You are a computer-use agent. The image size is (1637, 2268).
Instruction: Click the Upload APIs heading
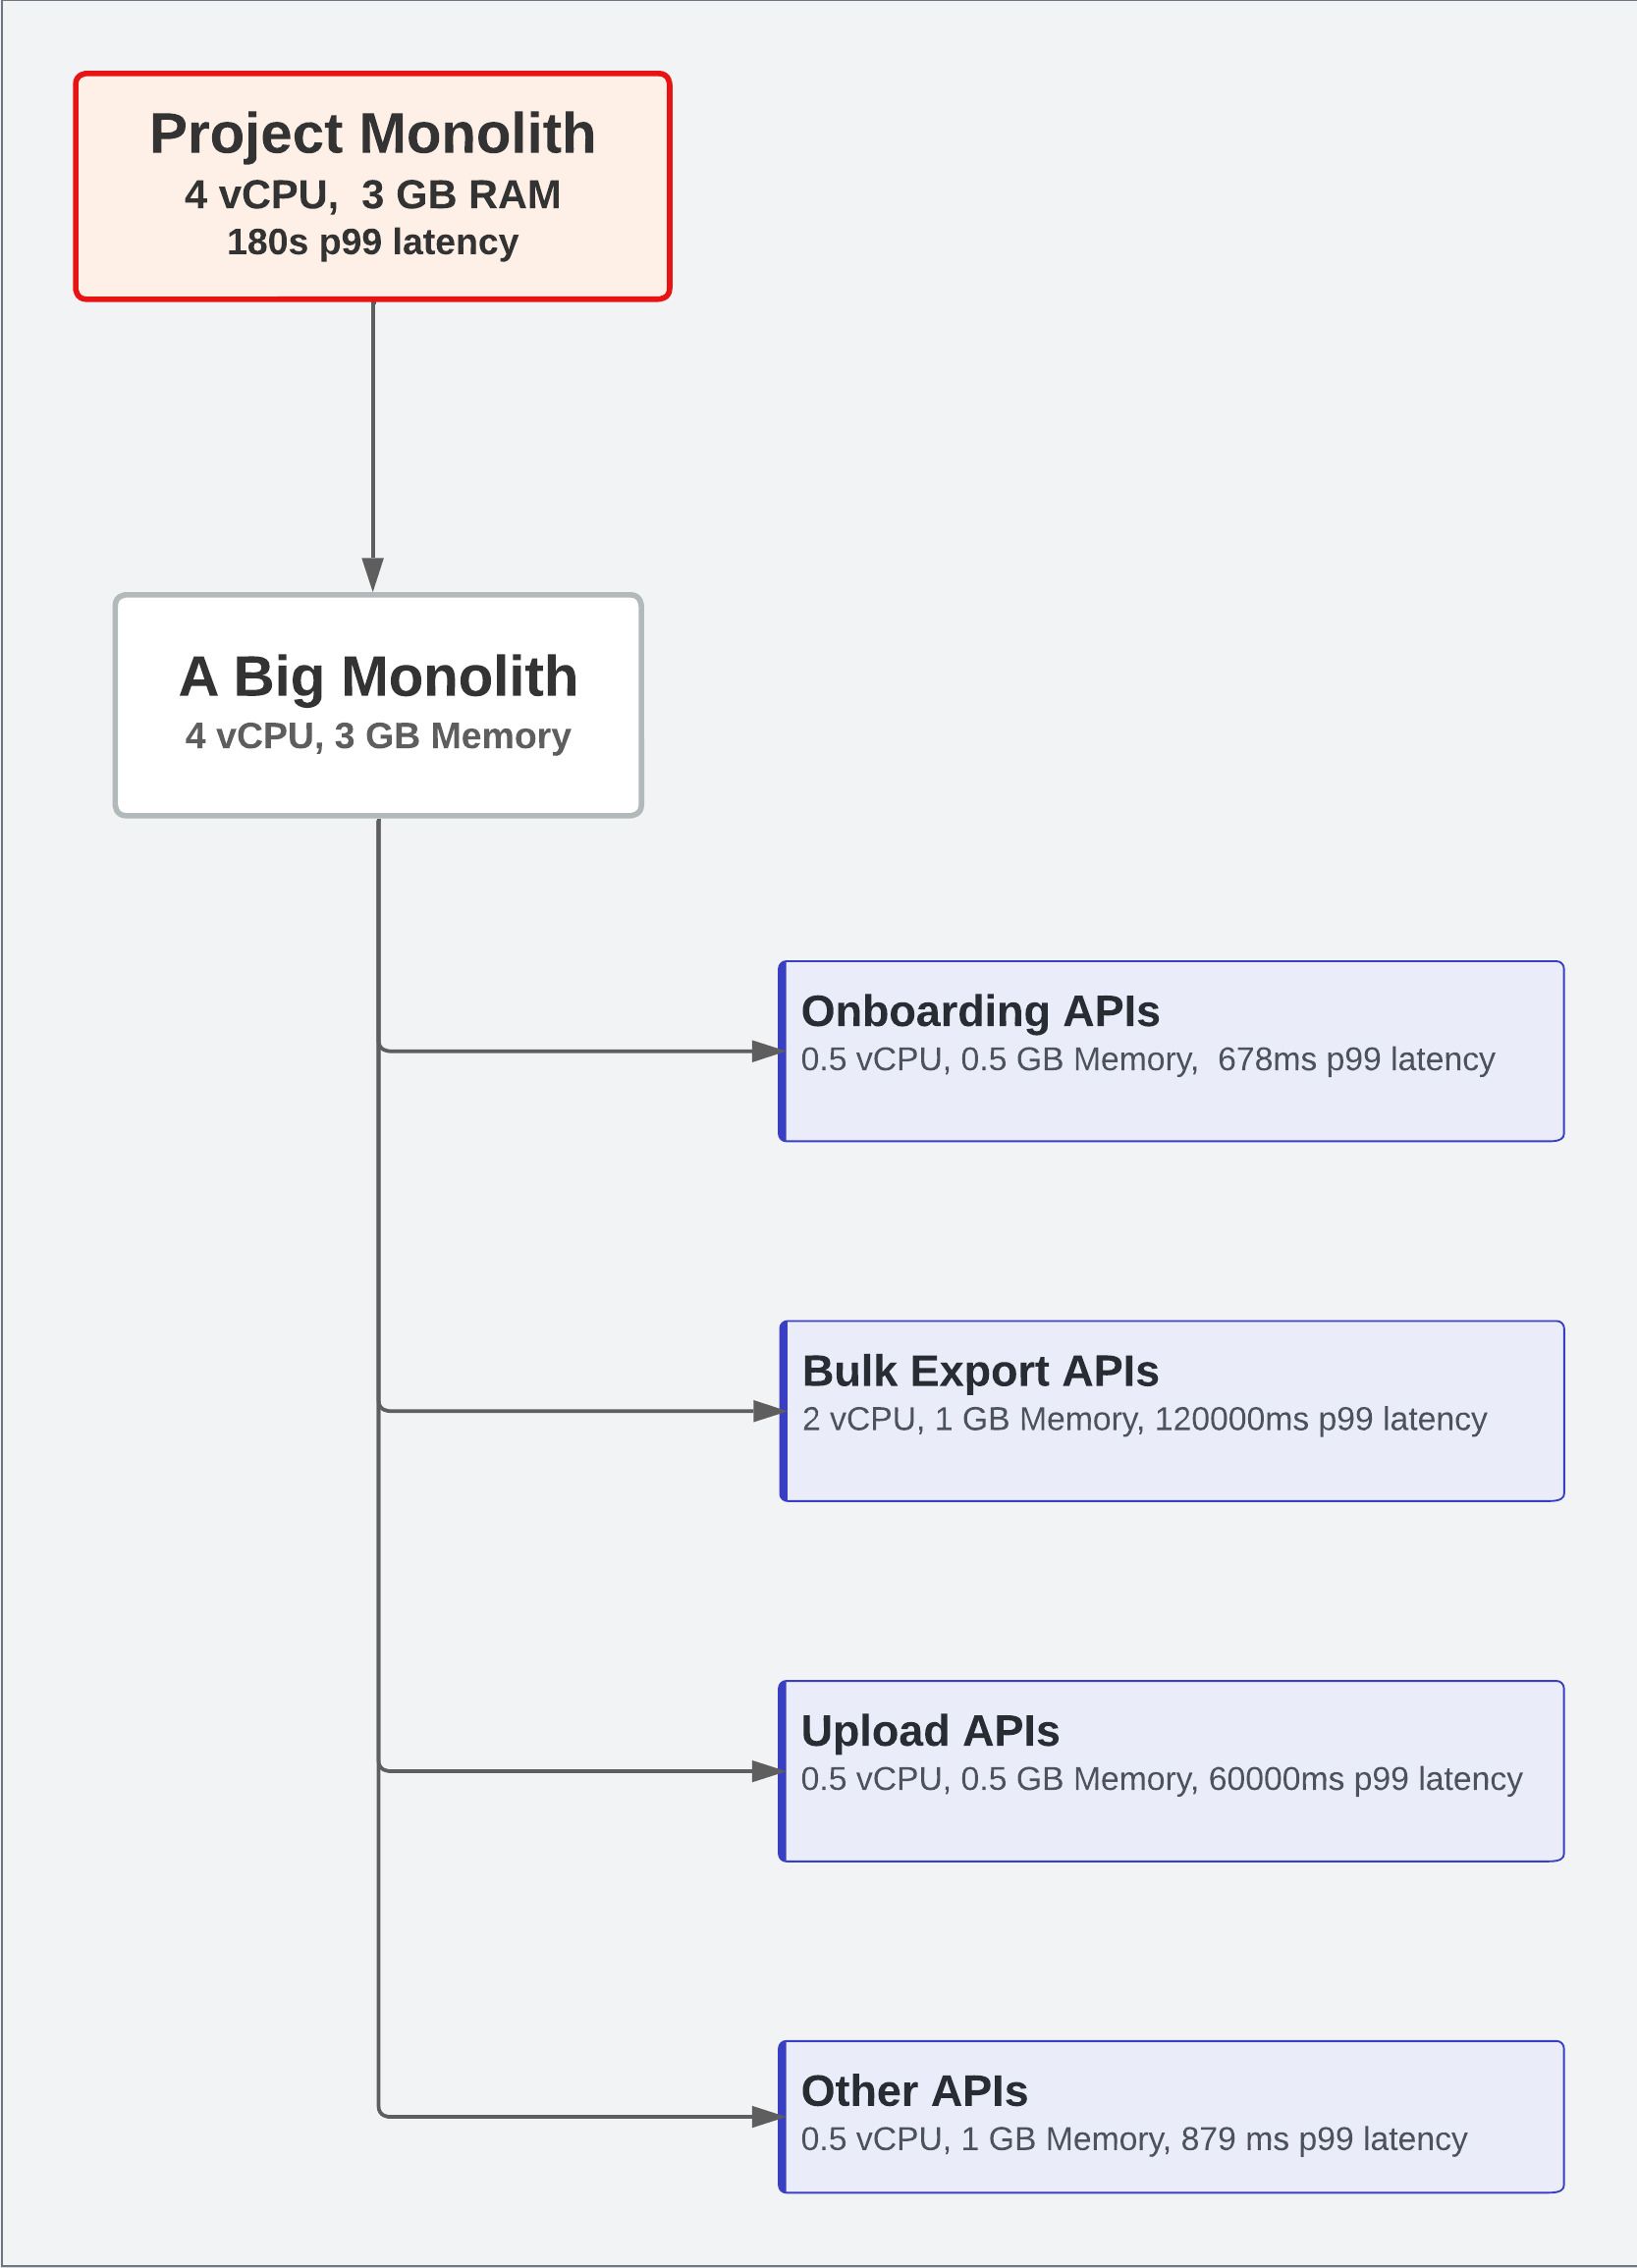pyautogui.click(x=930, y=1731)
